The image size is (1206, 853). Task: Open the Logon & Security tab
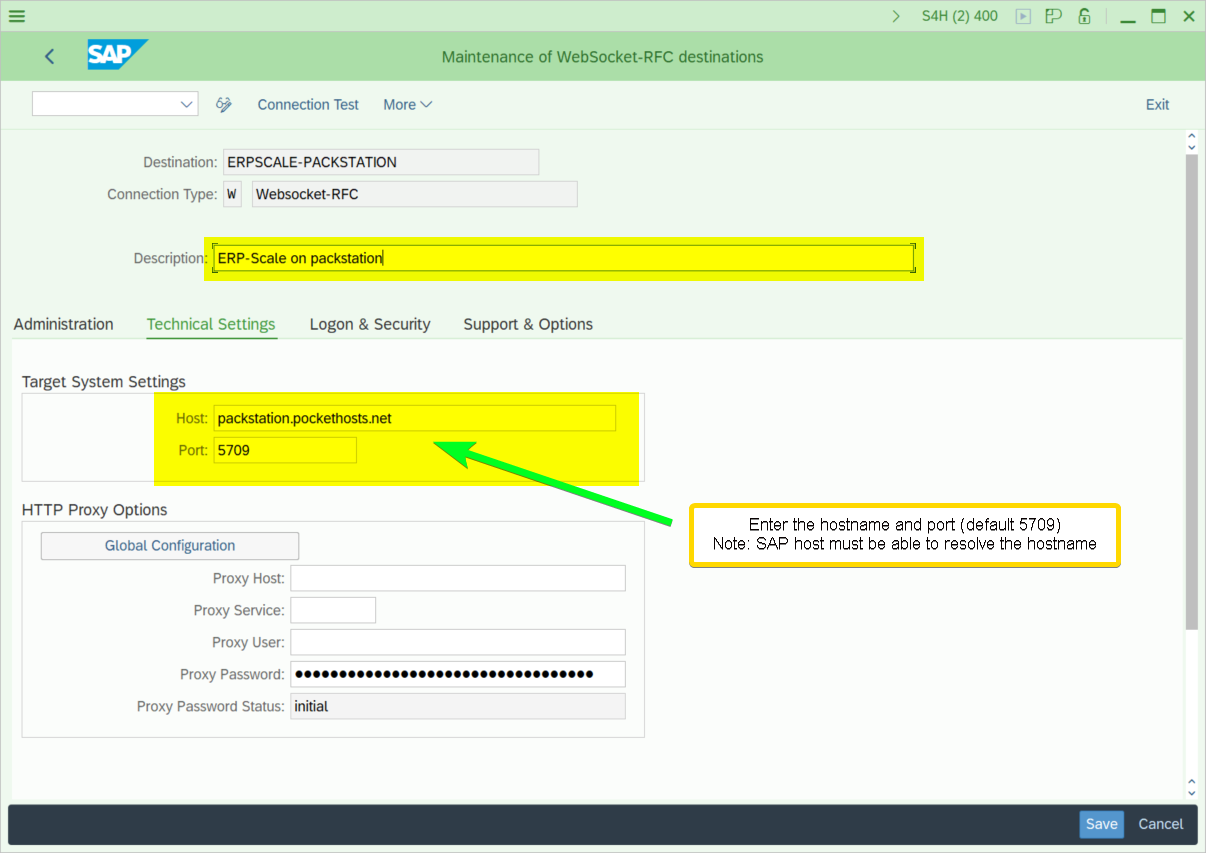point(370,324)
